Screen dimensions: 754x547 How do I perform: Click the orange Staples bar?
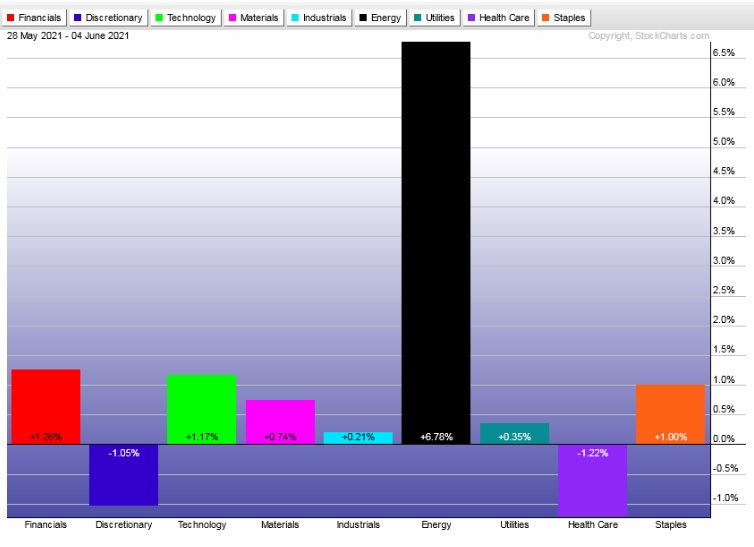670,414
